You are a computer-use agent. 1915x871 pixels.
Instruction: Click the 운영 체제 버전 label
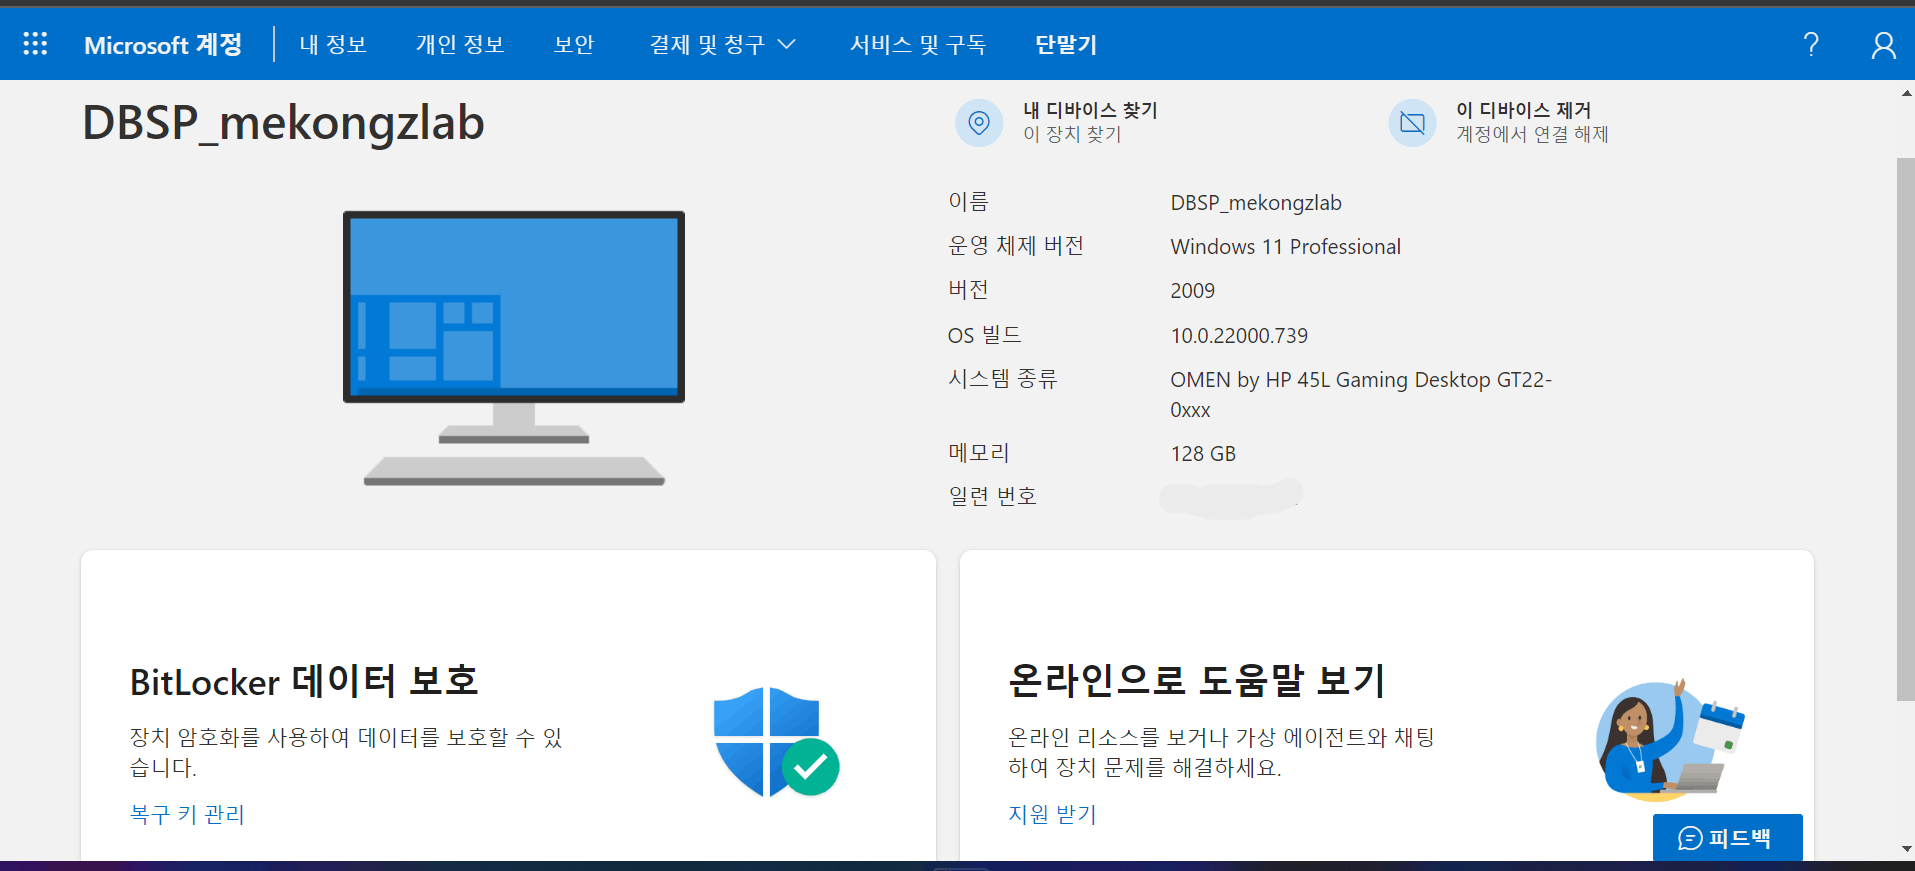pyautogui.click(x=1016, y=246)
